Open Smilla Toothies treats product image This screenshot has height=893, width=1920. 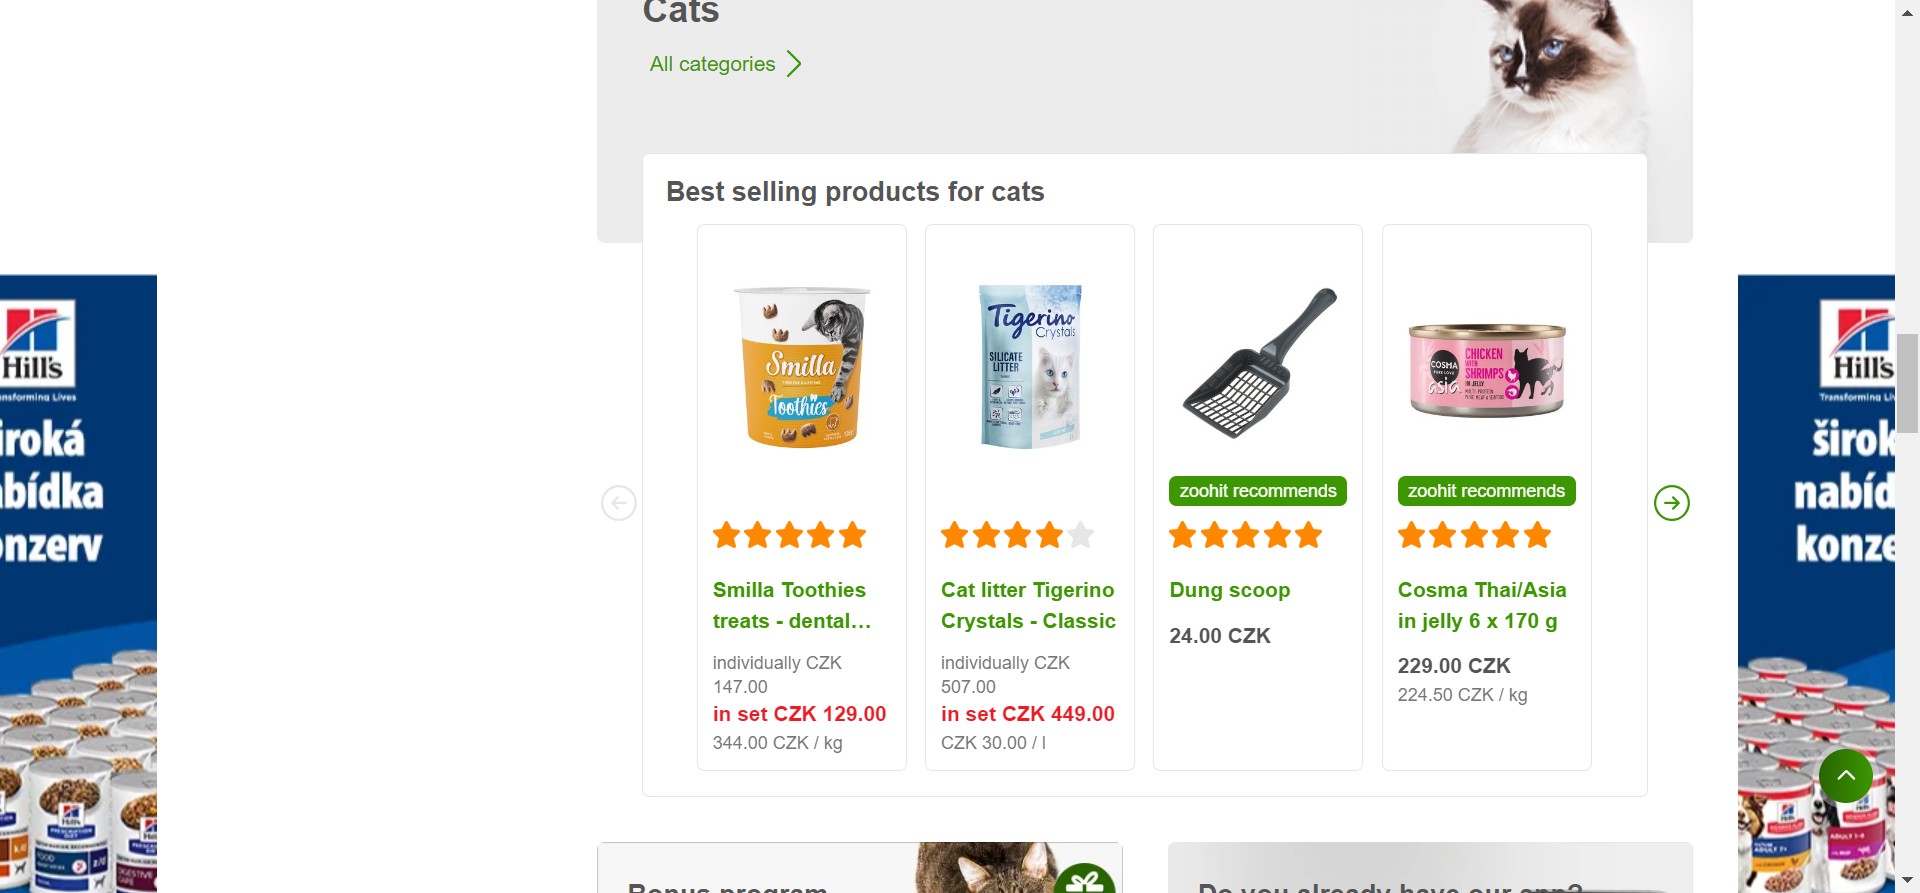802,366
